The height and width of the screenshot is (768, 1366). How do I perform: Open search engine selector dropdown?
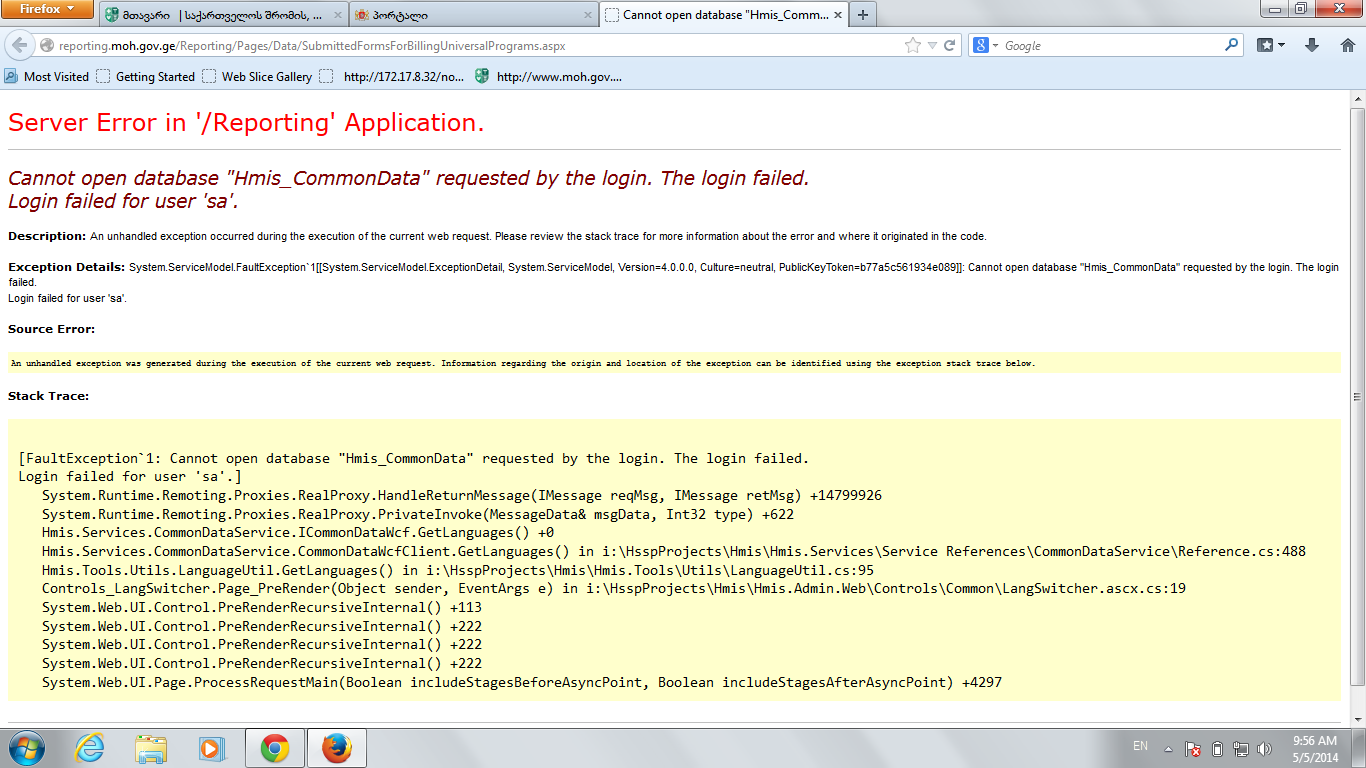[x=986, y=46]
